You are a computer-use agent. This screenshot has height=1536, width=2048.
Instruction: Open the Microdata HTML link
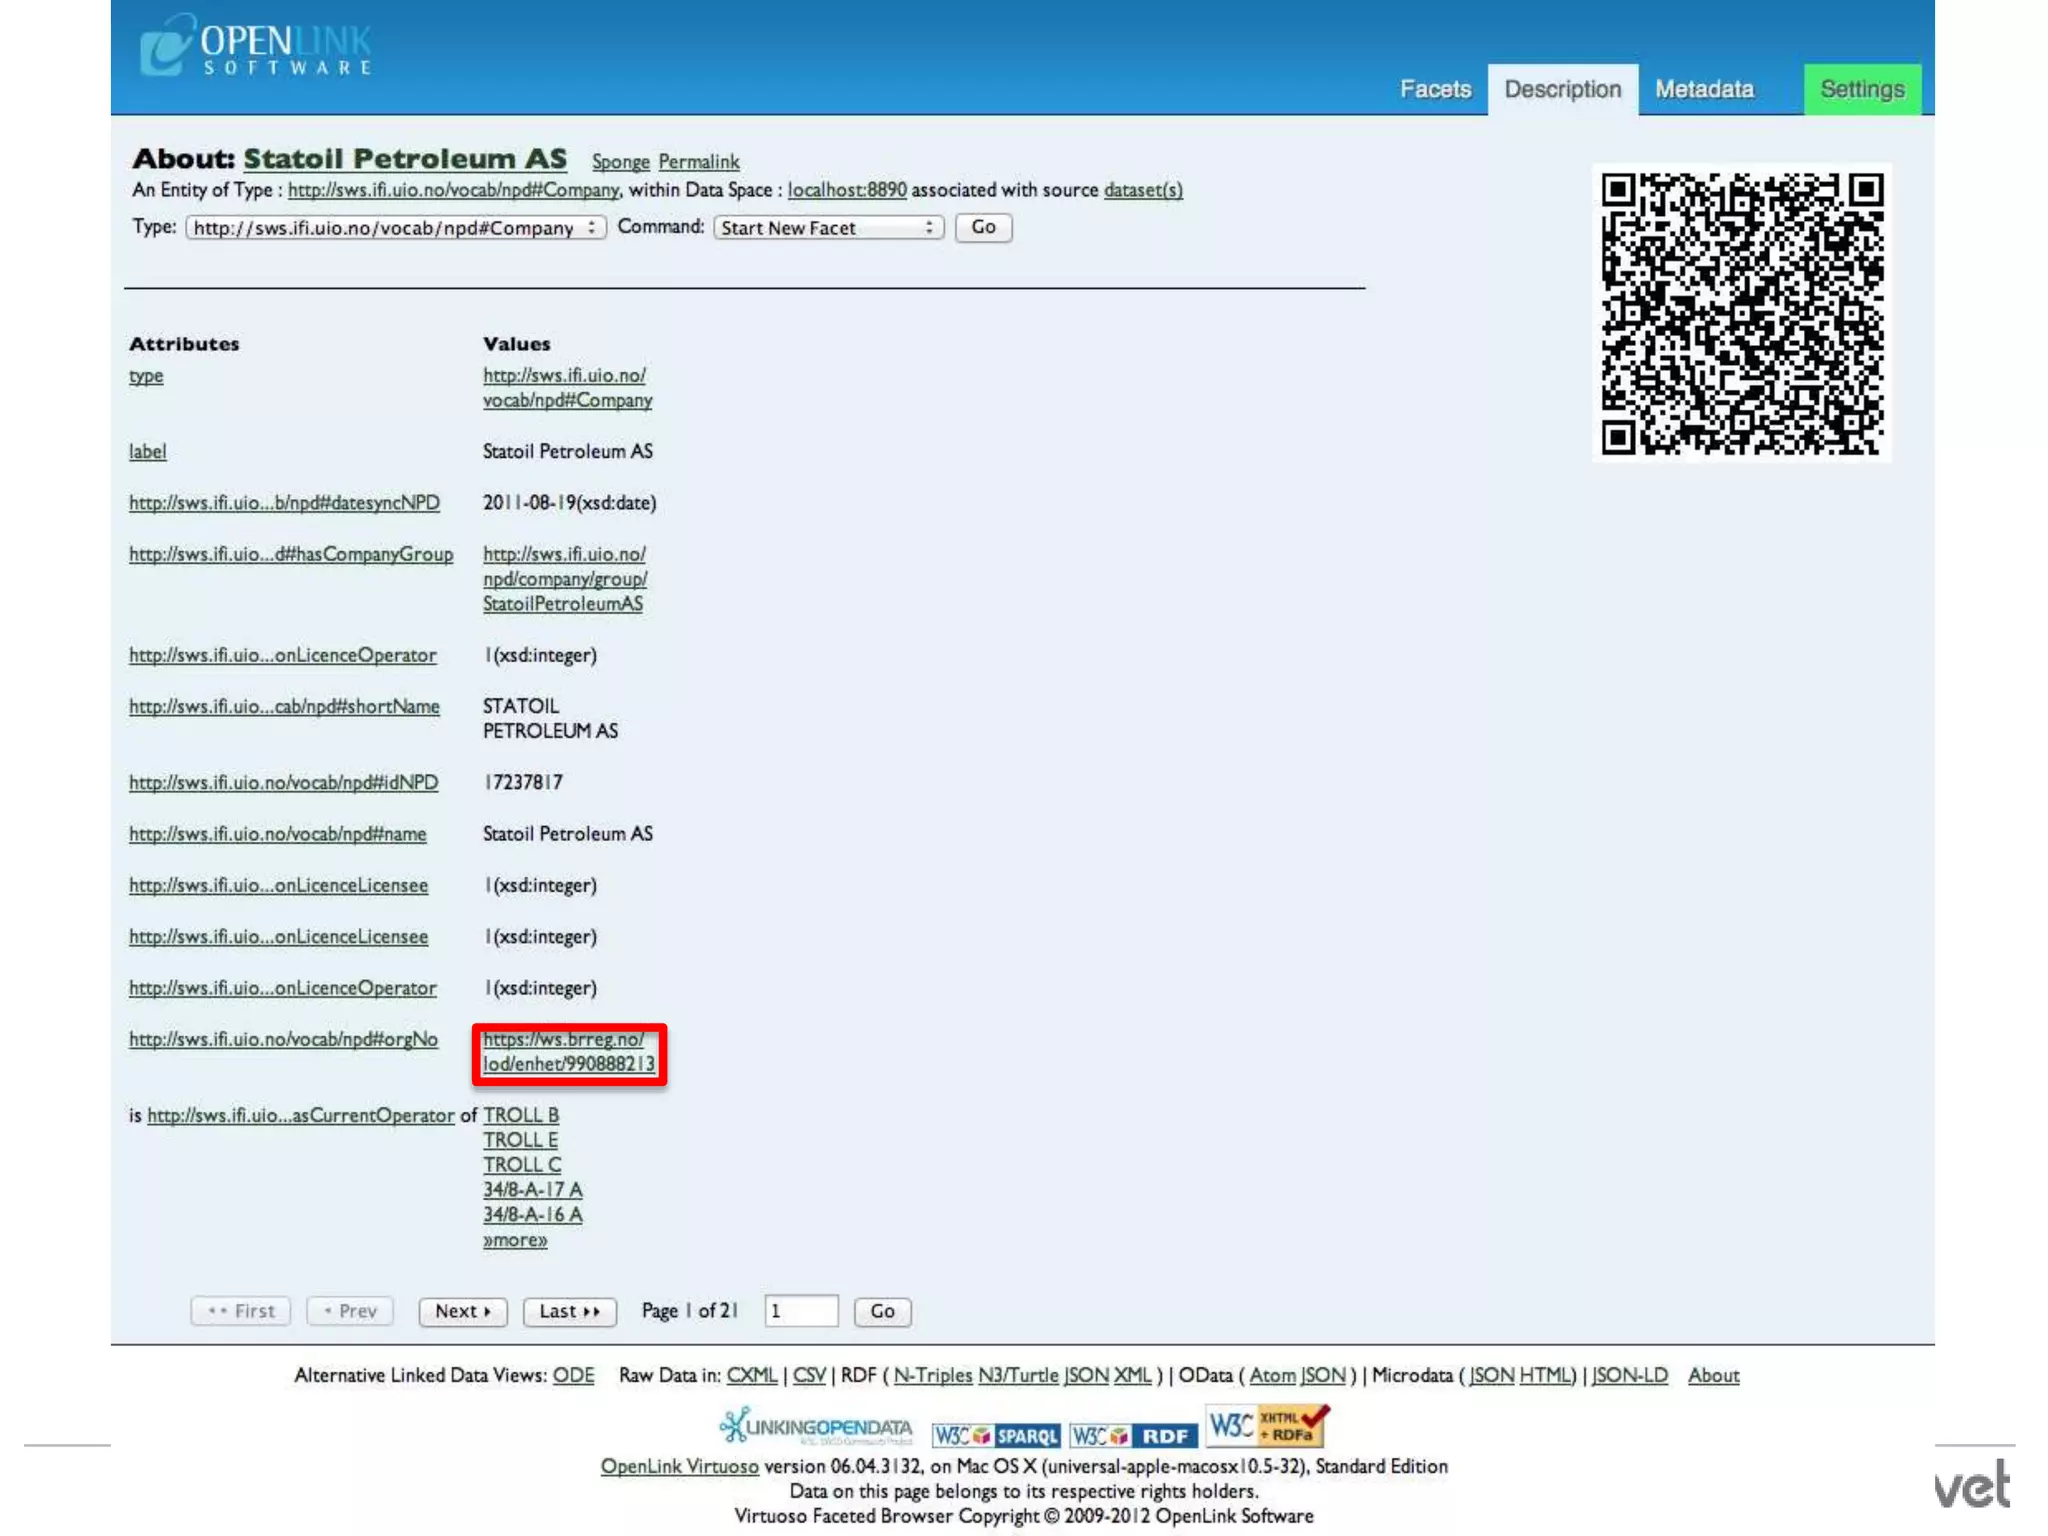[x=1546, y=1376]
